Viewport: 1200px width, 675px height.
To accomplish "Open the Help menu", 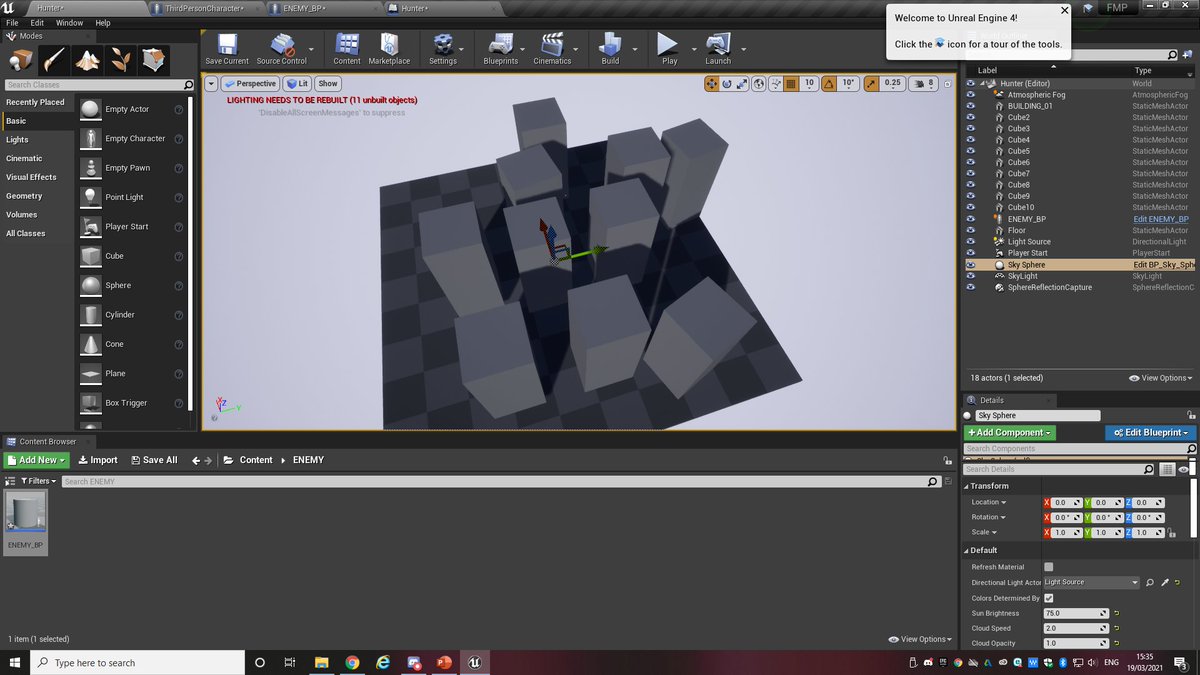I will [103, 22].
